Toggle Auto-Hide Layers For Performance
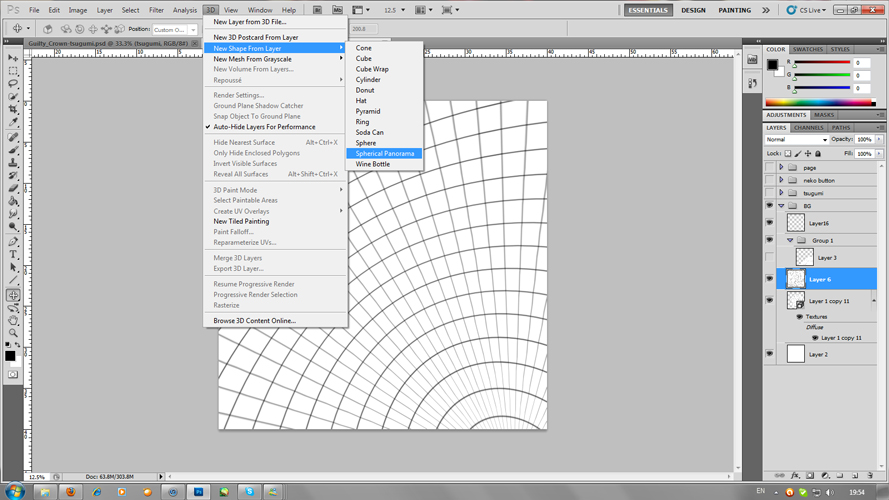Screen dimensions: 889x500 click(264, 127)
